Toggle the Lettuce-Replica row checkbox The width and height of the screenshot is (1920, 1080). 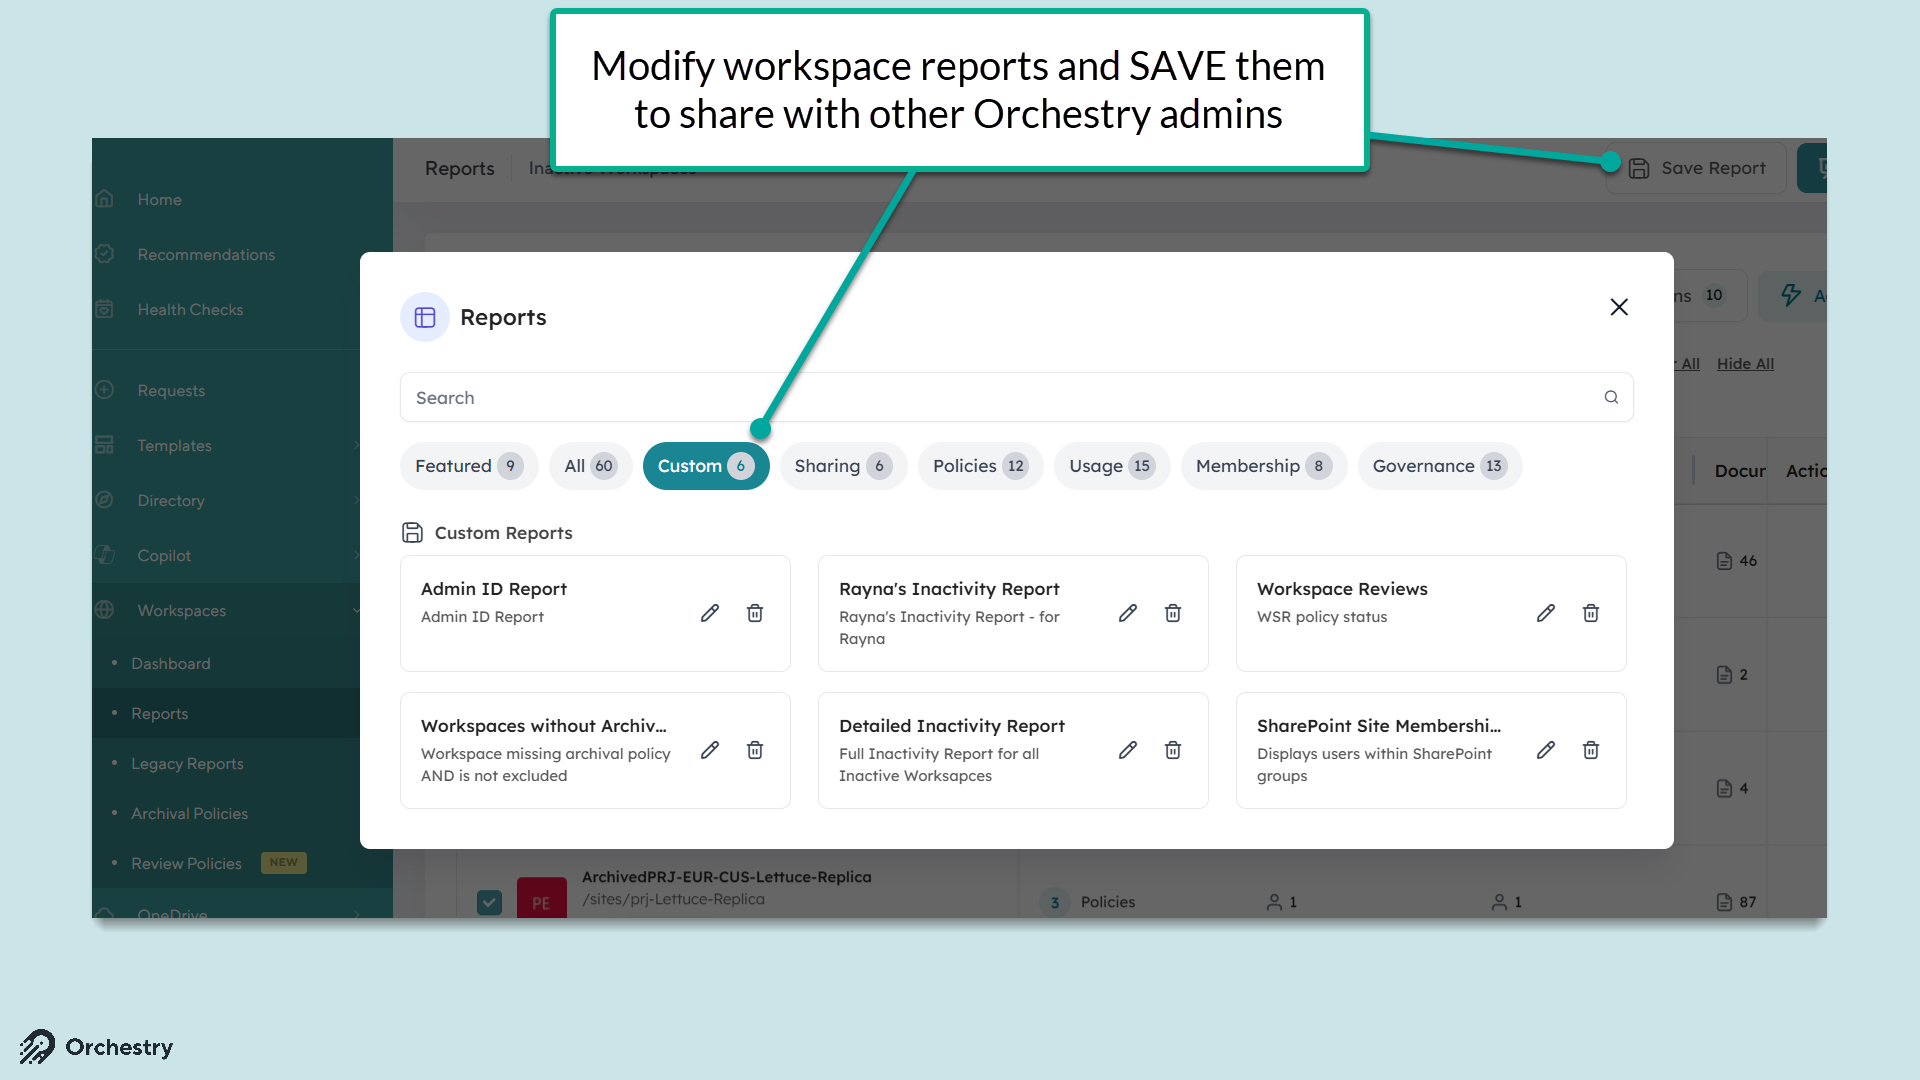pyautogui.click(x=489, y=902)
